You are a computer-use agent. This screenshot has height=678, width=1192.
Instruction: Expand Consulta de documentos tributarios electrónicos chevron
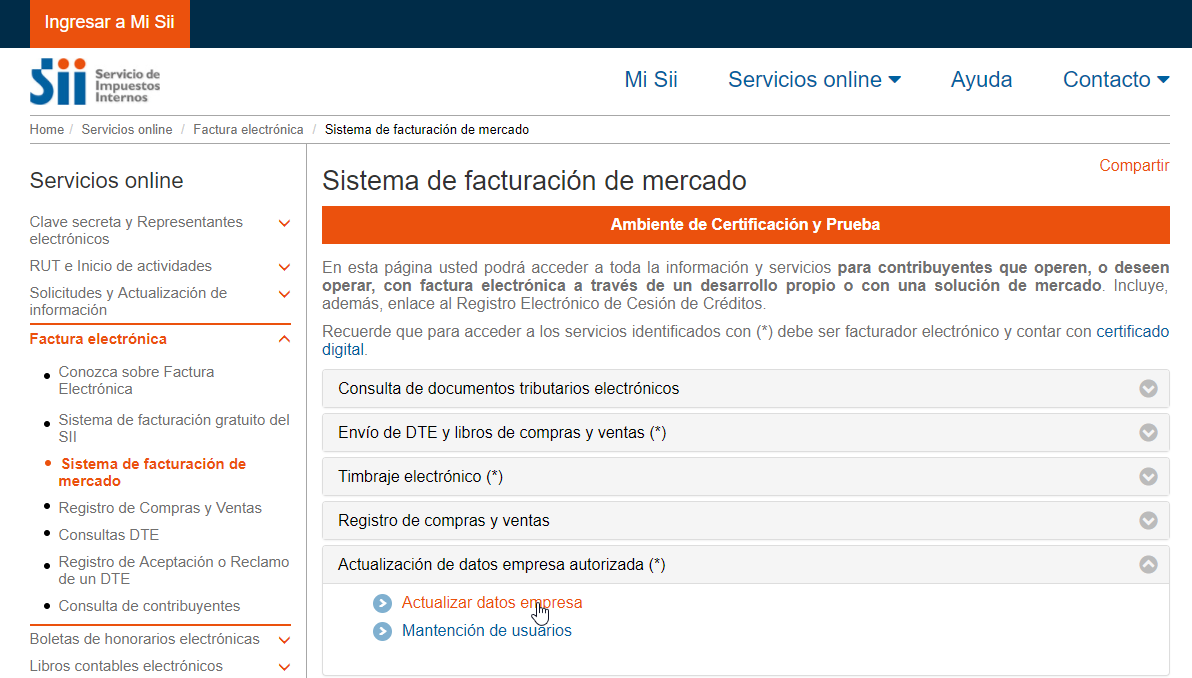(x=1148, y=389)
